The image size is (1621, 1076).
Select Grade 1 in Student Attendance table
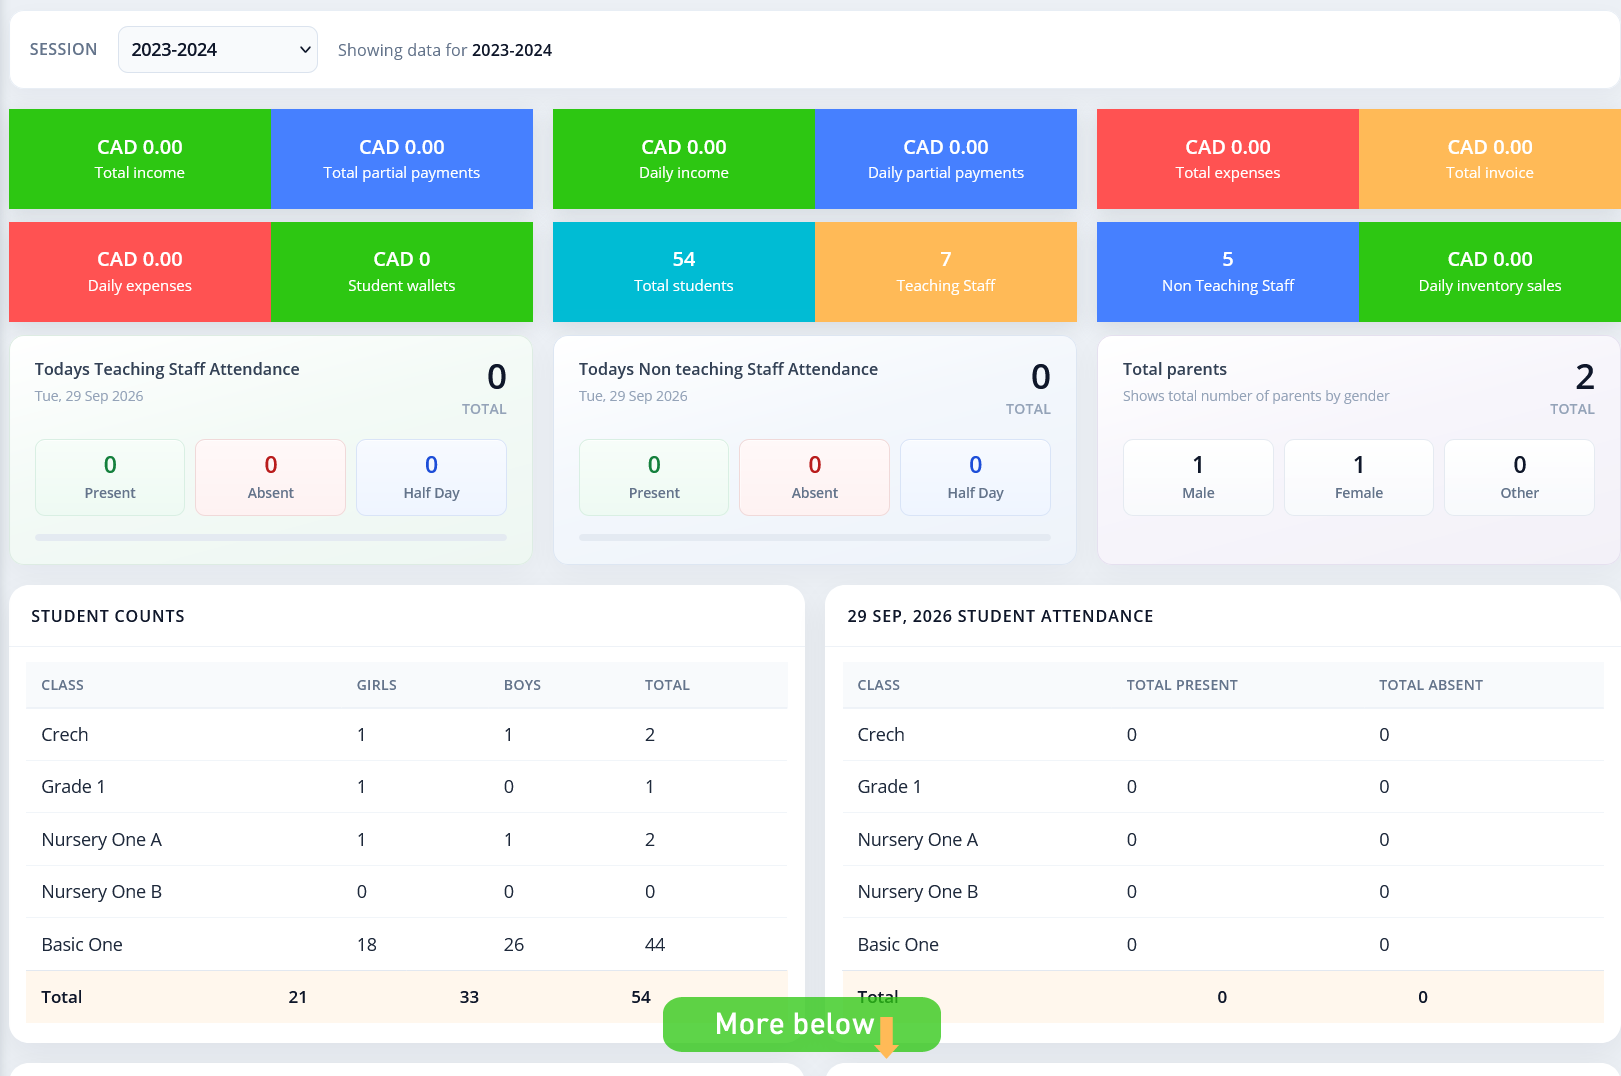point(1223,787)
